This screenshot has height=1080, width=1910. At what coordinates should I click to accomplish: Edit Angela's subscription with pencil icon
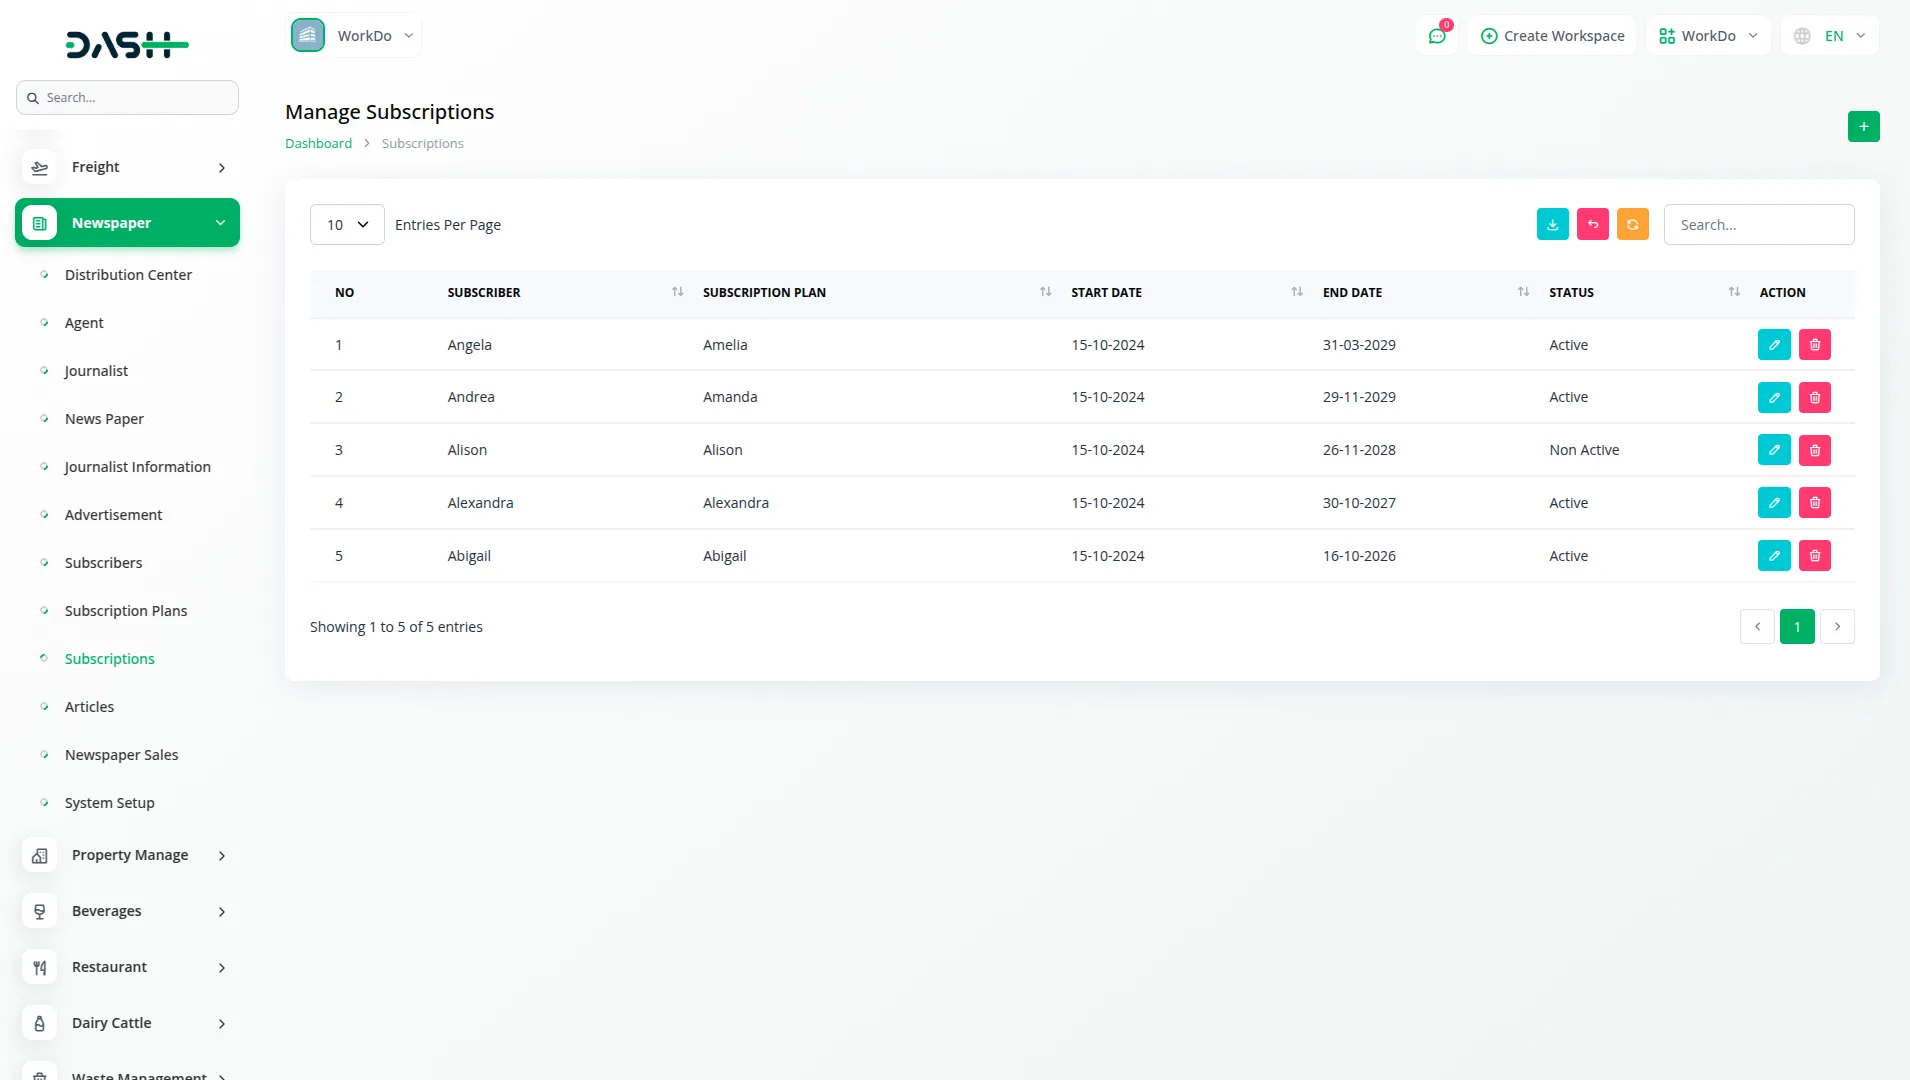[x=1773, y=345]
